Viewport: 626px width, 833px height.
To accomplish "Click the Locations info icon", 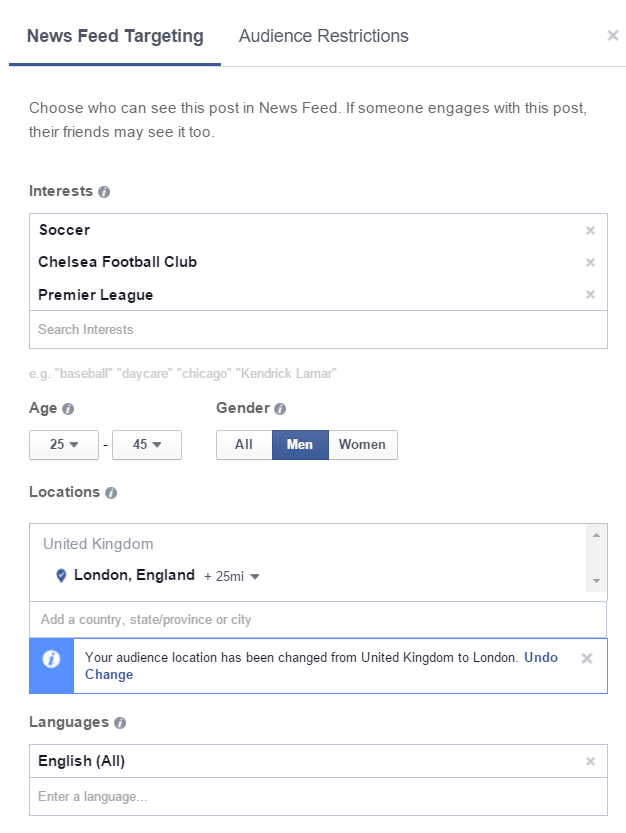I will pyautogui.click(x=111, y=493).
